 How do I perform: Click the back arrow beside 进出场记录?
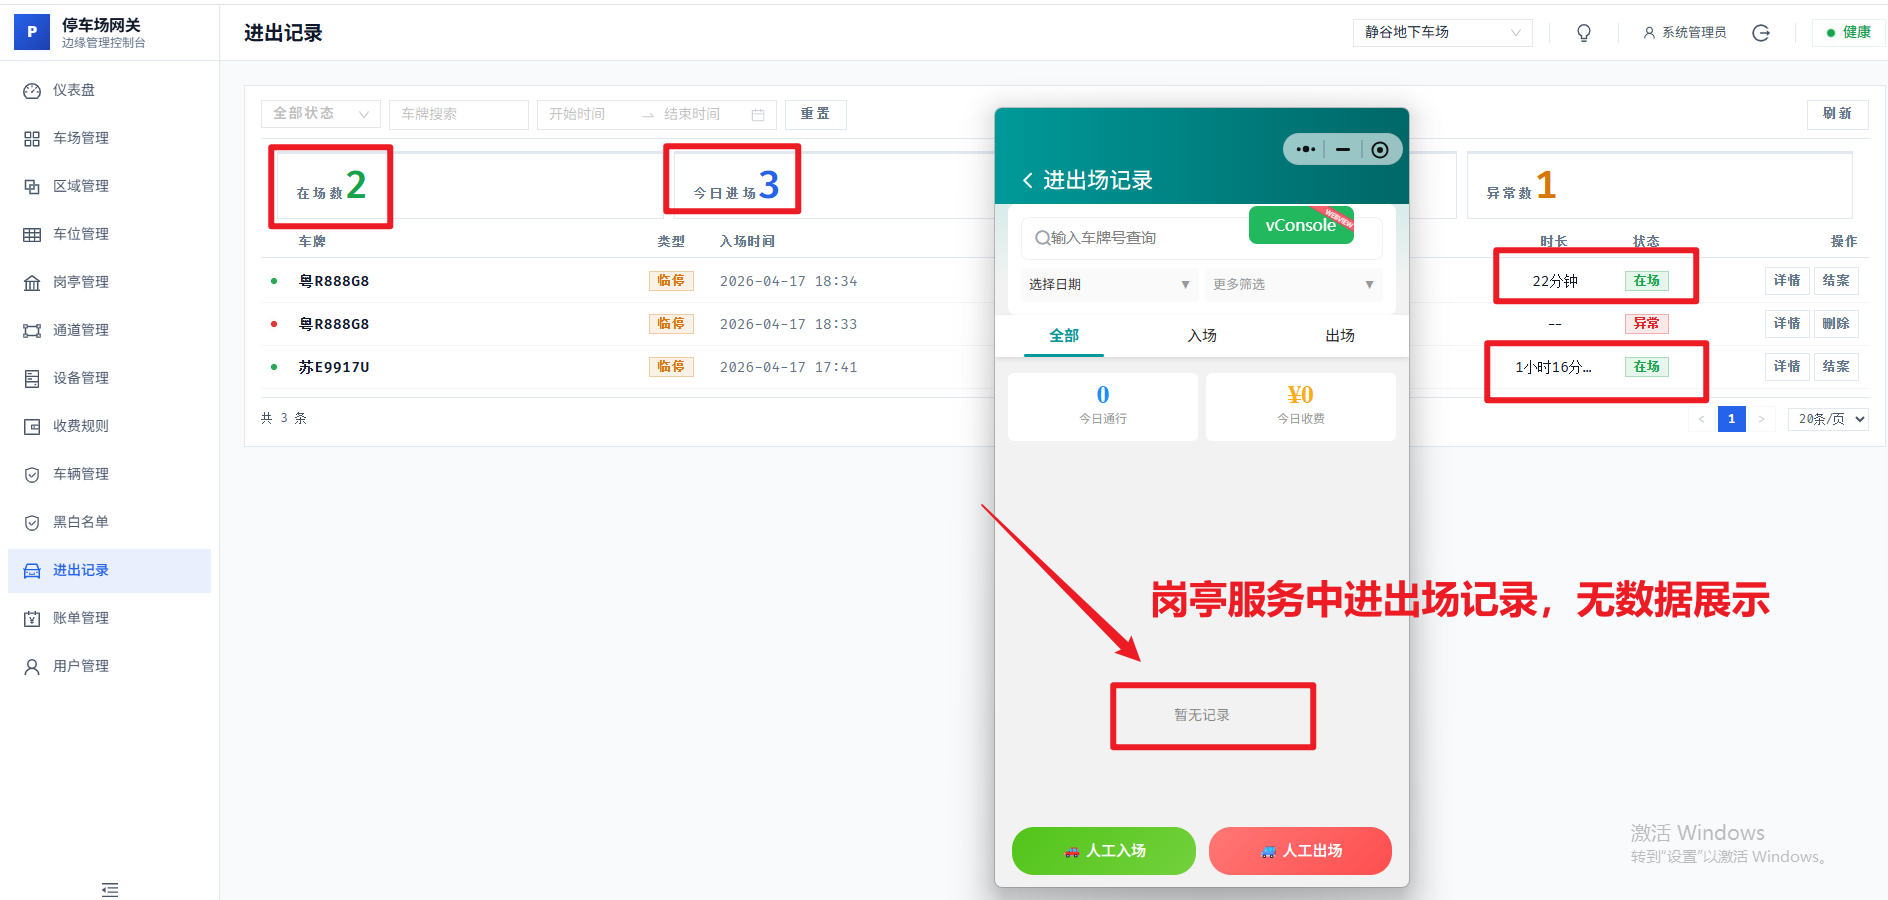[x=1027, y=180]
